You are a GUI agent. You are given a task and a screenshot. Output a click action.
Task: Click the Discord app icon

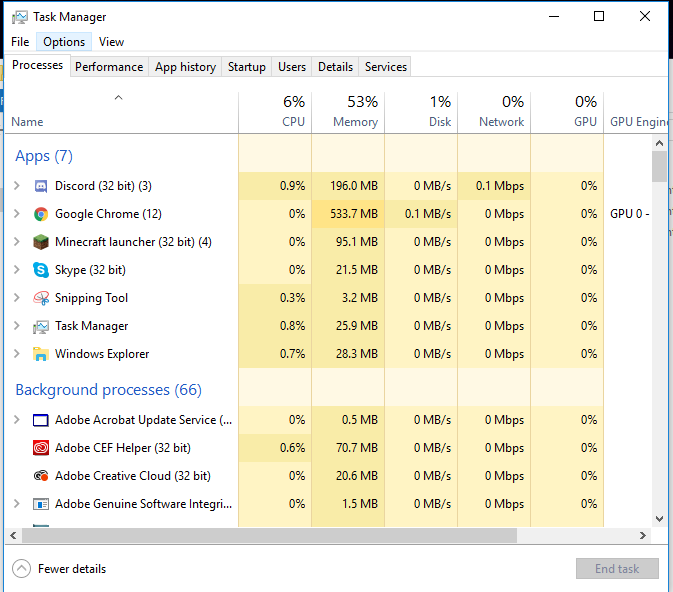41,186
